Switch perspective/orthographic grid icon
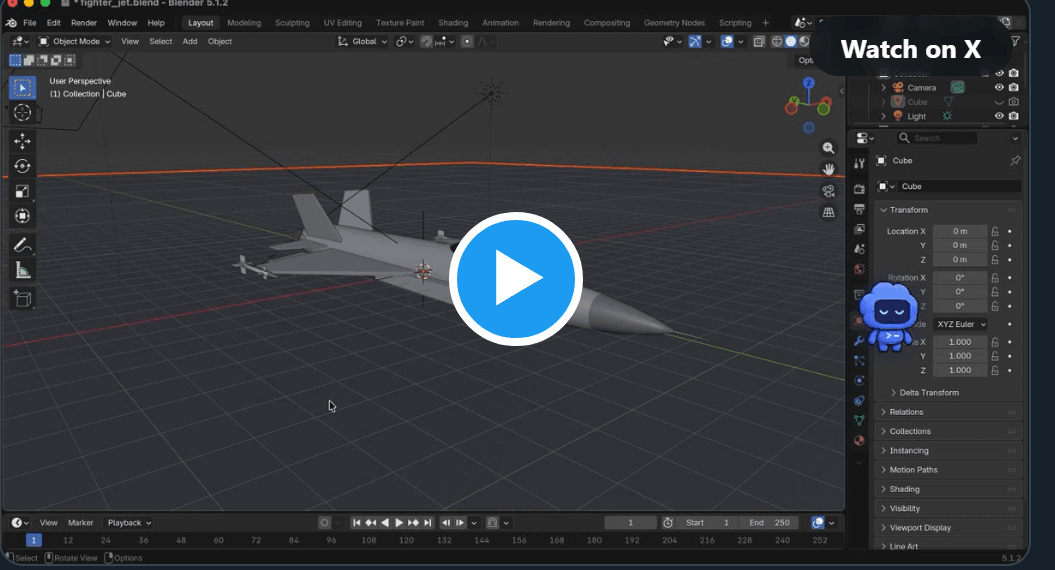 pos(828,213)
